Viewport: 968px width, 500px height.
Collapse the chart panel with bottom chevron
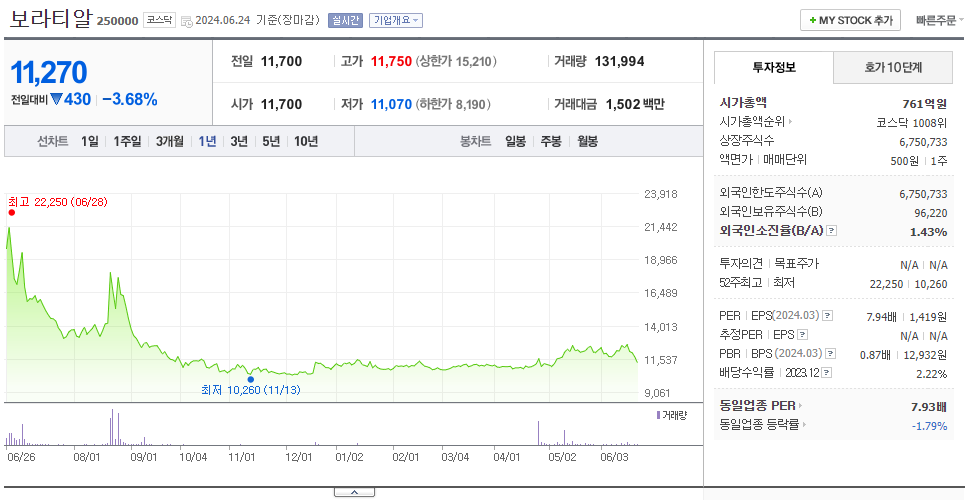[x=354, y=492]
